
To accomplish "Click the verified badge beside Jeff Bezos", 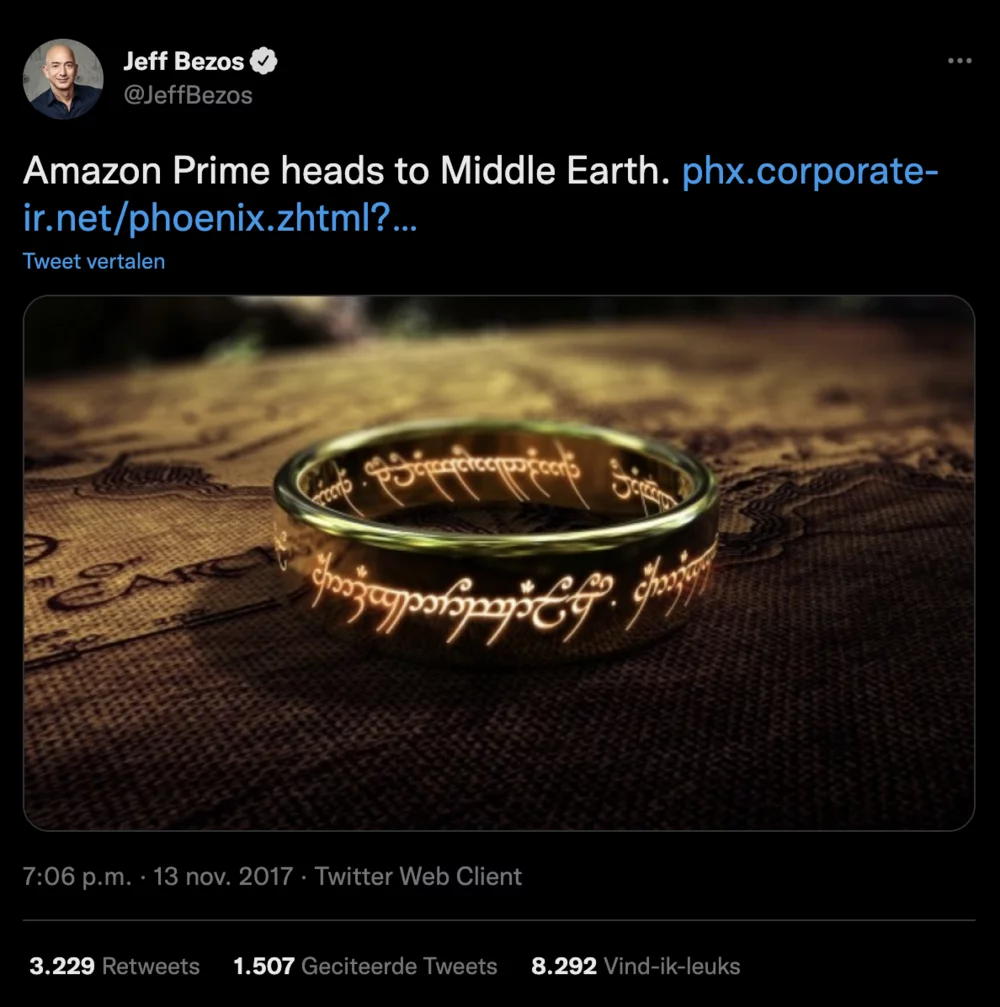I will pyautogui.click(x=264, y=62).
